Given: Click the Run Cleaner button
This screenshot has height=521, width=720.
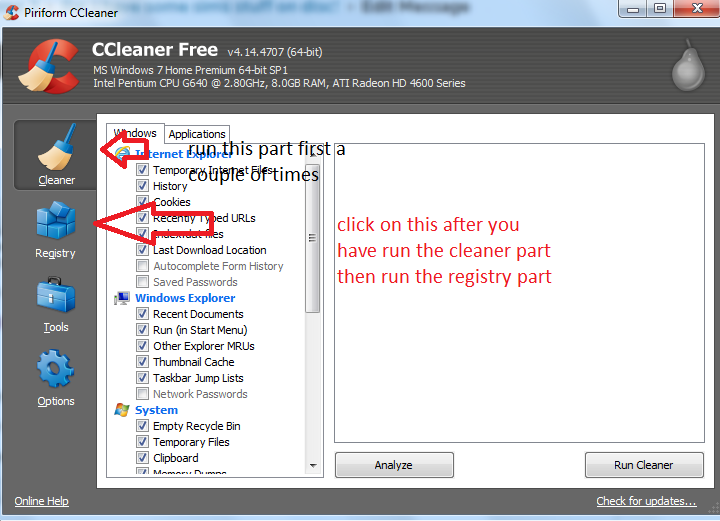Looking at the screenshot, I should click(x=644, y=465).
